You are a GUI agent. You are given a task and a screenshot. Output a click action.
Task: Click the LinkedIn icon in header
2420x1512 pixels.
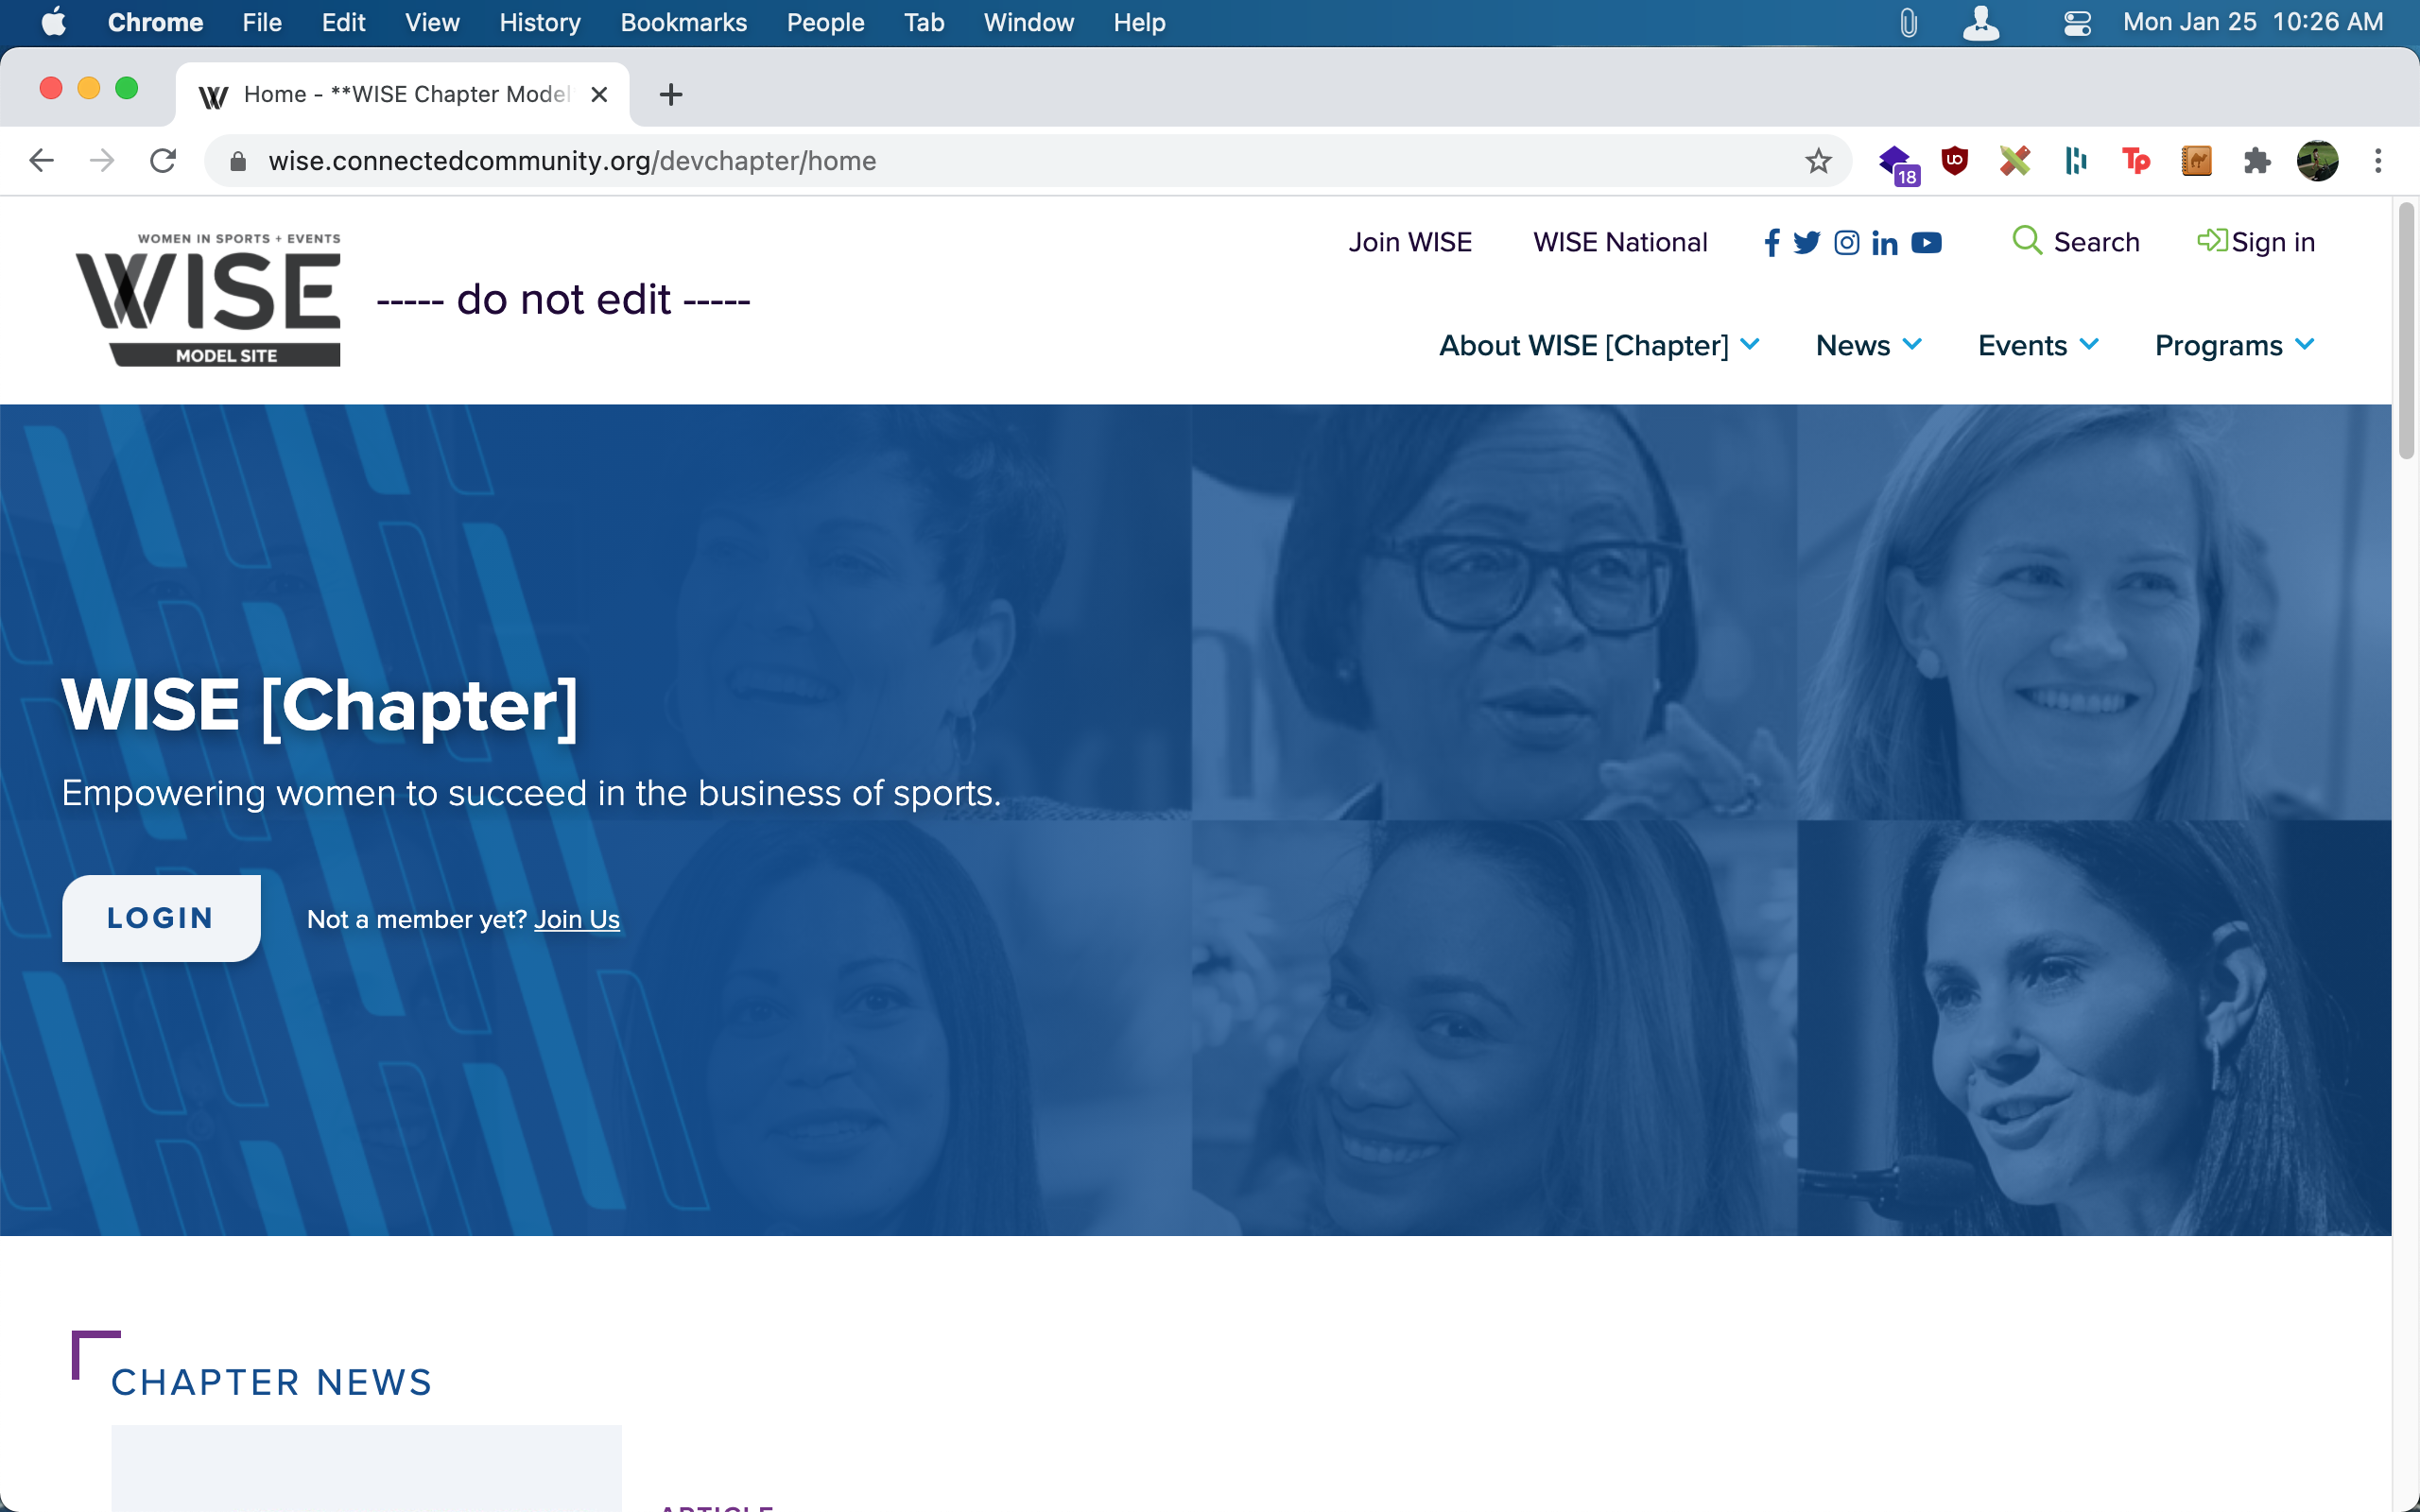point(1884,243)
